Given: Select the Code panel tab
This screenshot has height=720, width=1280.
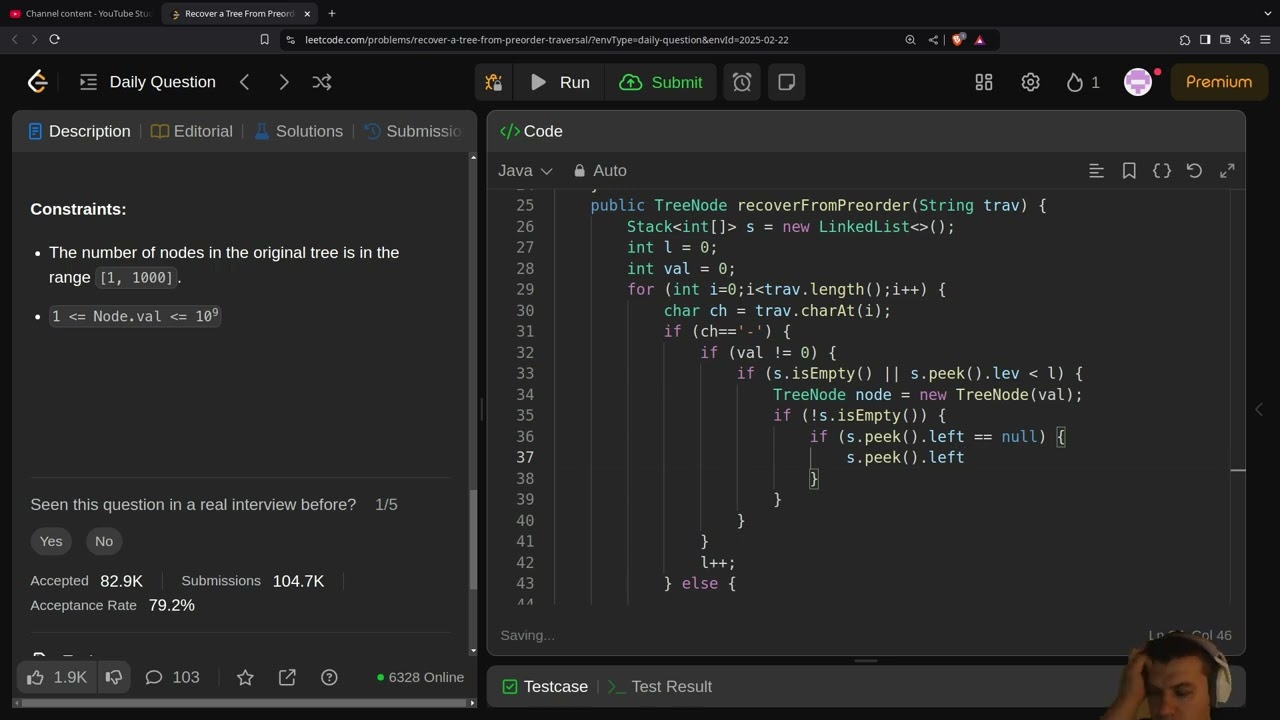Looking at the screenshot, I should point(531,131).
